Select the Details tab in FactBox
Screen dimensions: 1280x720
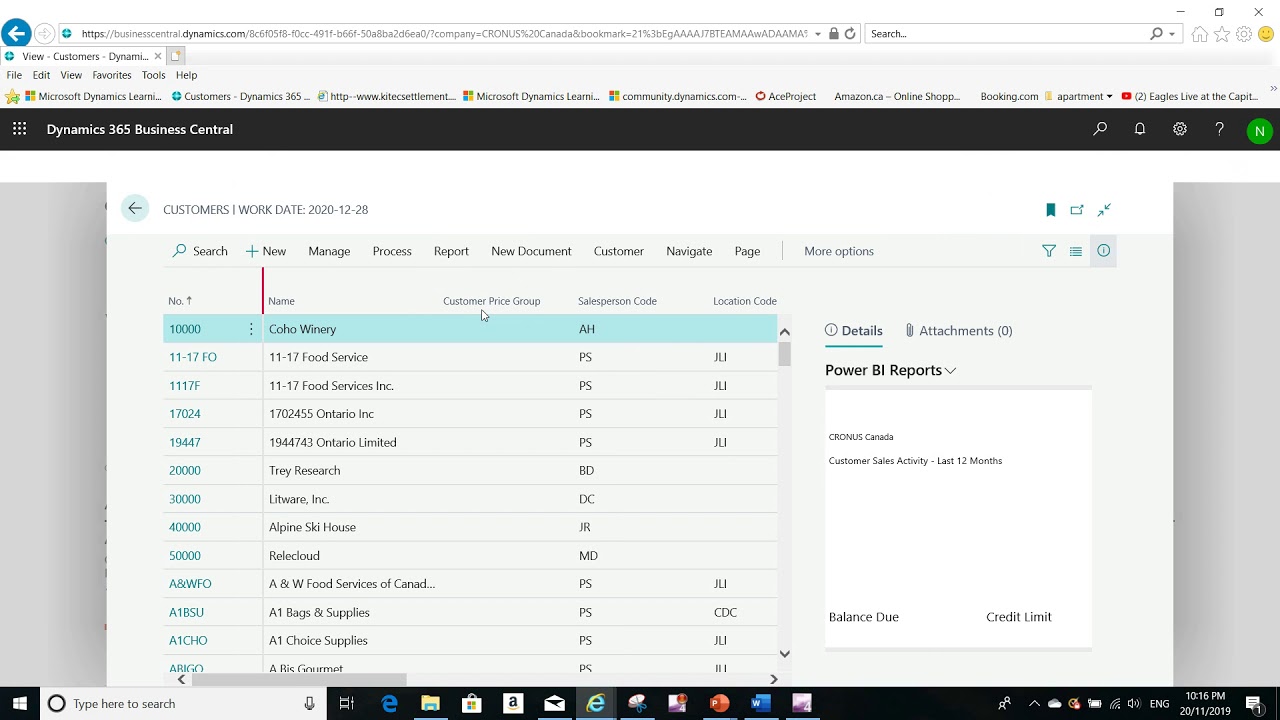coord(853,331)
